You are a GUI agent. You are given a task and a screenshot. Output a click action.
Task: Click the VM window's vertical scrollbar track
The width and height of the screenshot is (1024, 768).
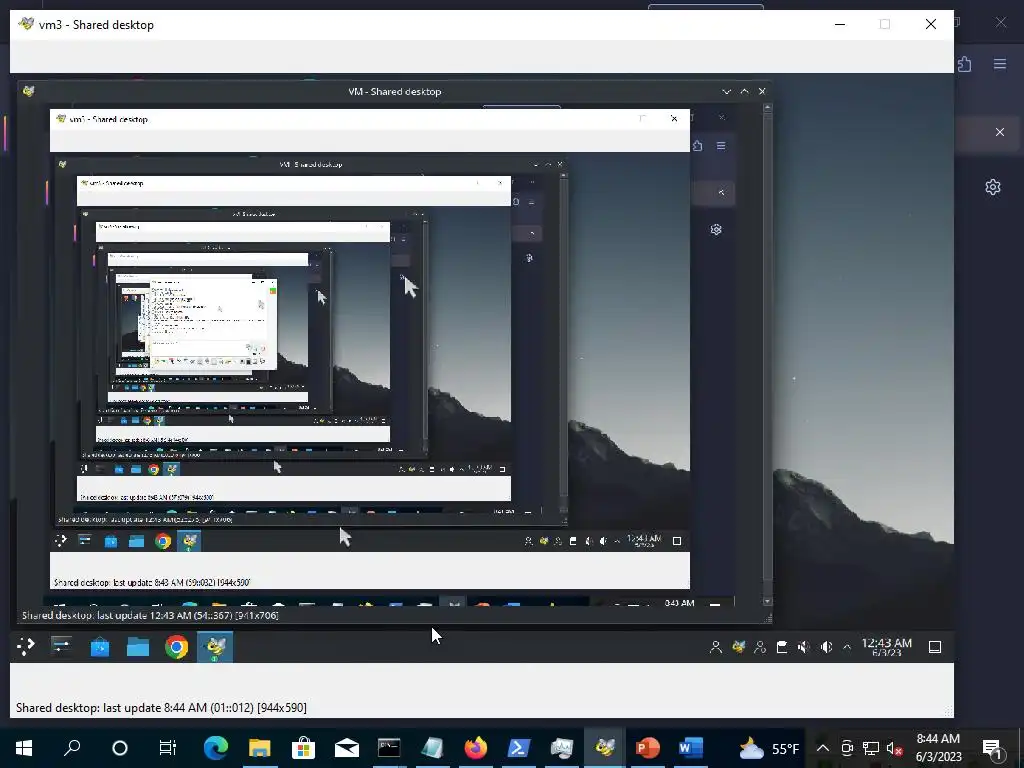coord(767,353)
